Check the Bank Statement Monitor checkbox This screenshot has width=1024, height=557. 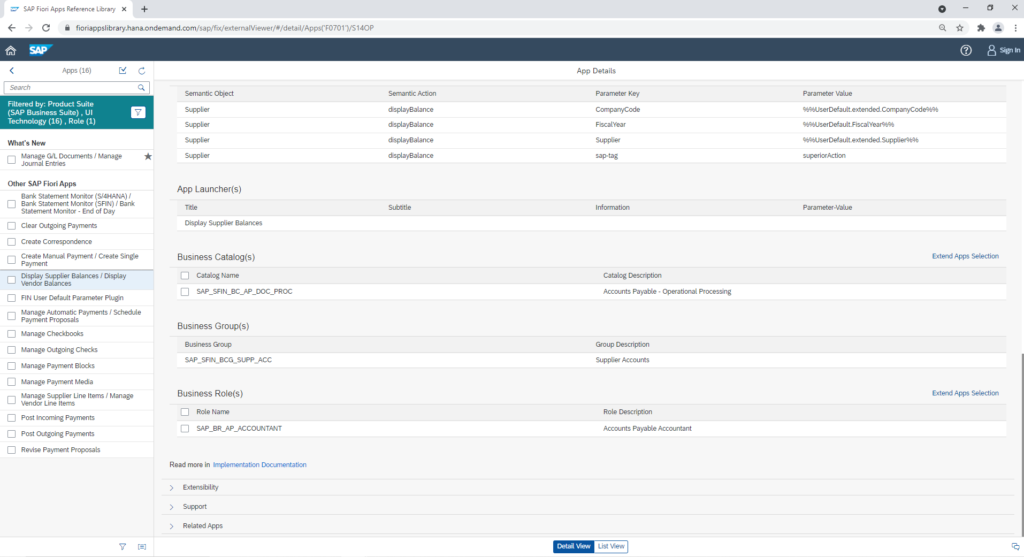[x=12, y=204]
